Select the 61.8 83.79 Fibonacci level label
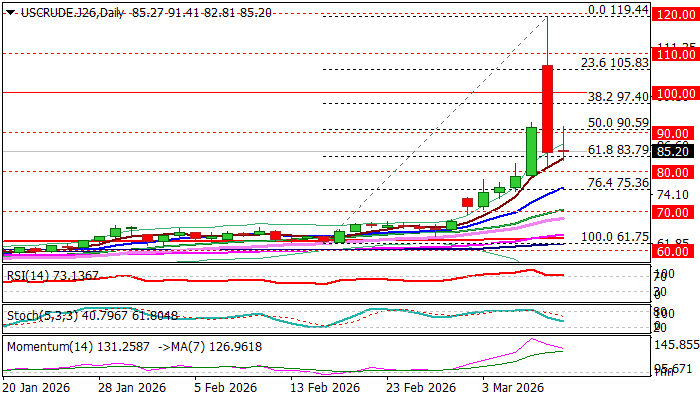Viewport: 700px width, 400px height. [x=618, y=149]
